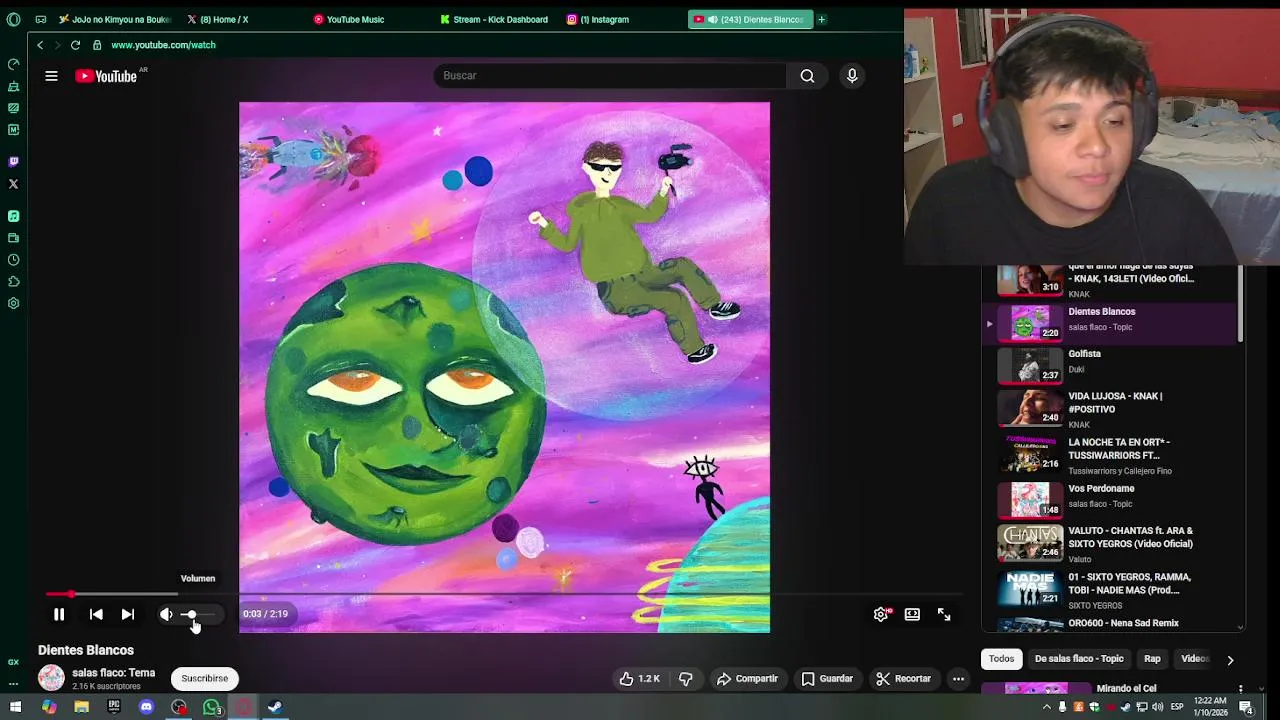Click the site lock icon
Viewport: 1280px width, 720px height.
[x=97, y=45]
